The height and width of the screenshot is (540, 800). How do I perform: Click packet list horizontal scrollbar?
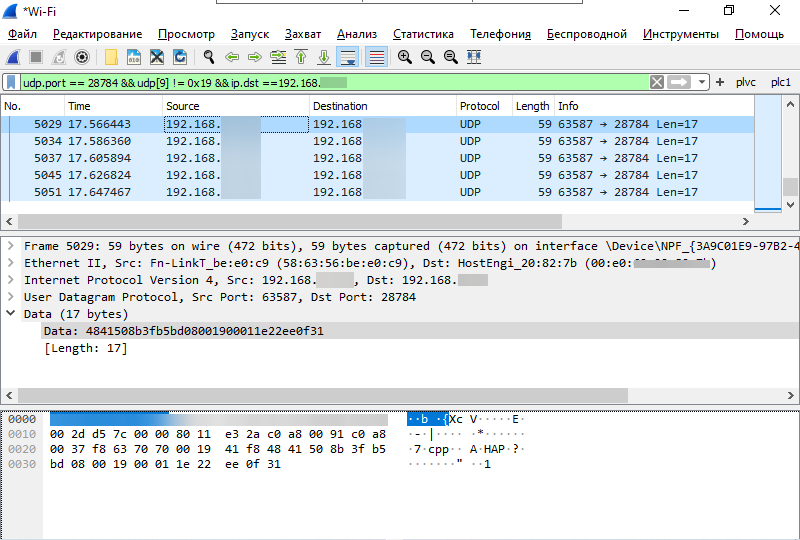[290, 222]
